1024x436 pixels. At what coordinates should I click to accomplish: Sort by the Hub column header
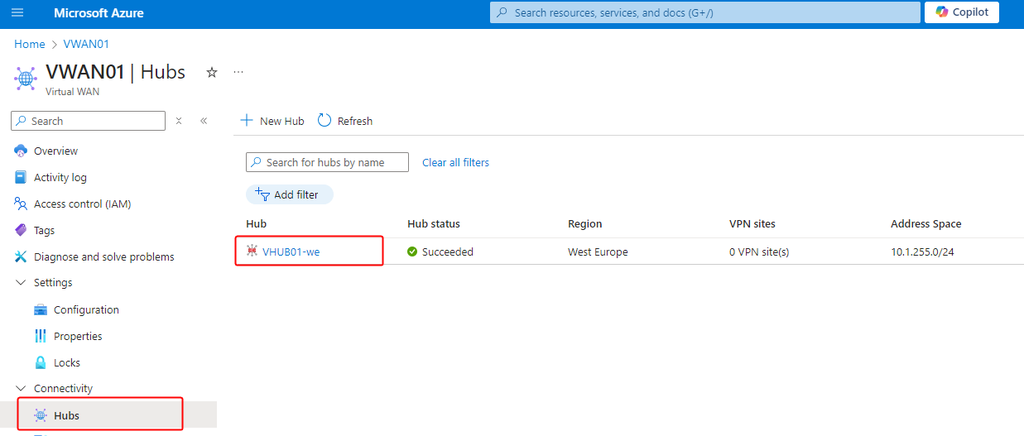[x=256, y=224]
